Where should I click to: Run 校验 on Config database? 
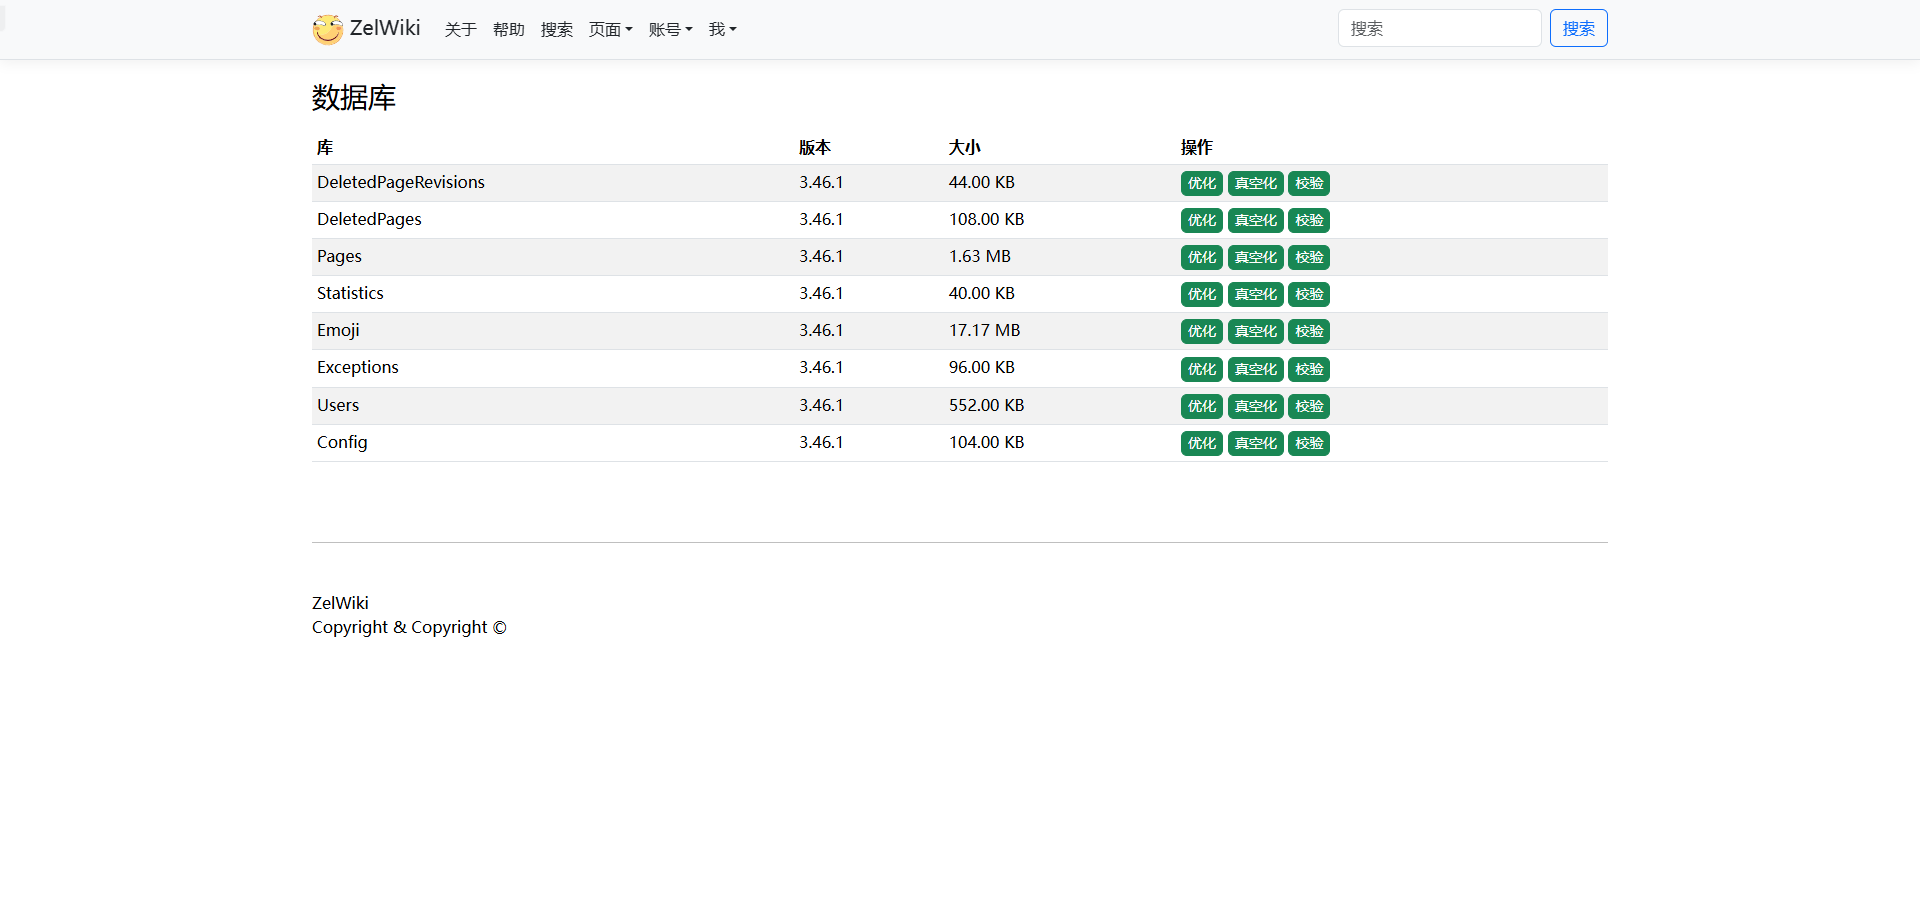1308,444
